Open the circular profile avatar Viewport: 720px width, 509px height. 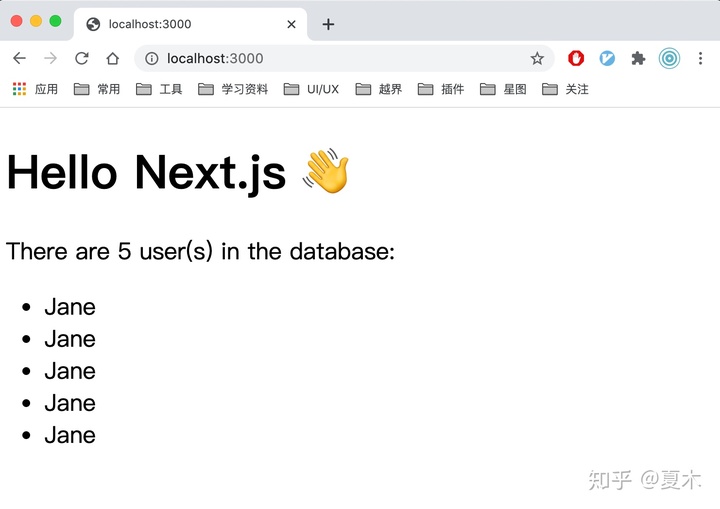click(x=669, y=58)
